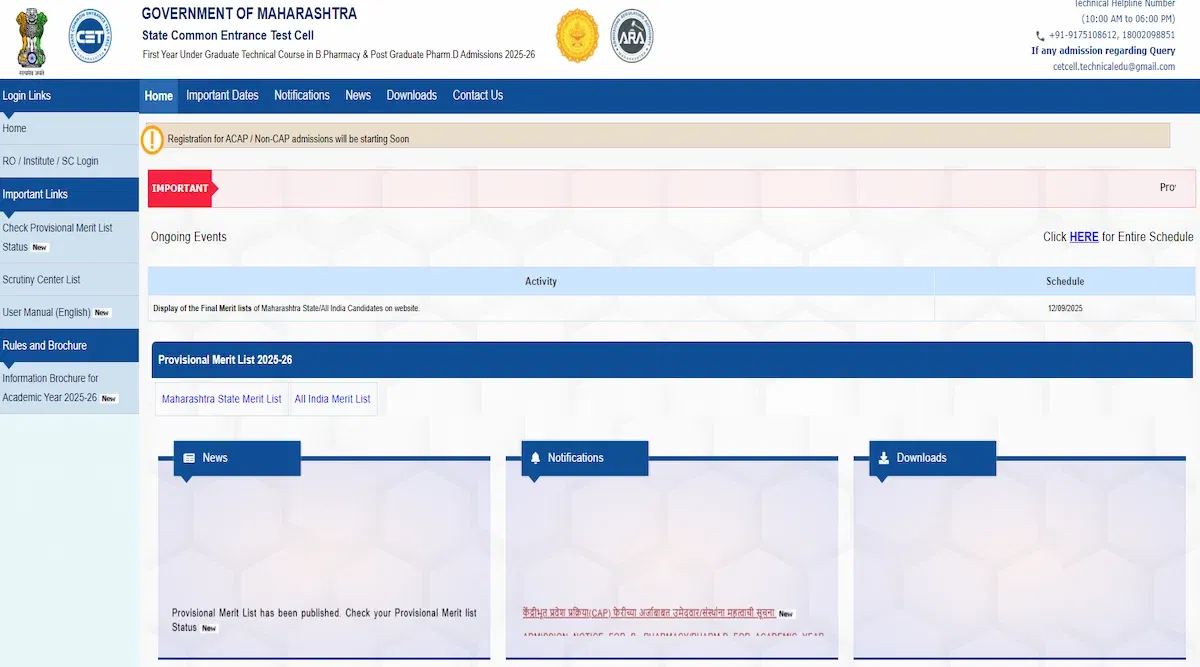
Task: Click the 12/09/2025 schedule date cell
Action: 1065,308
